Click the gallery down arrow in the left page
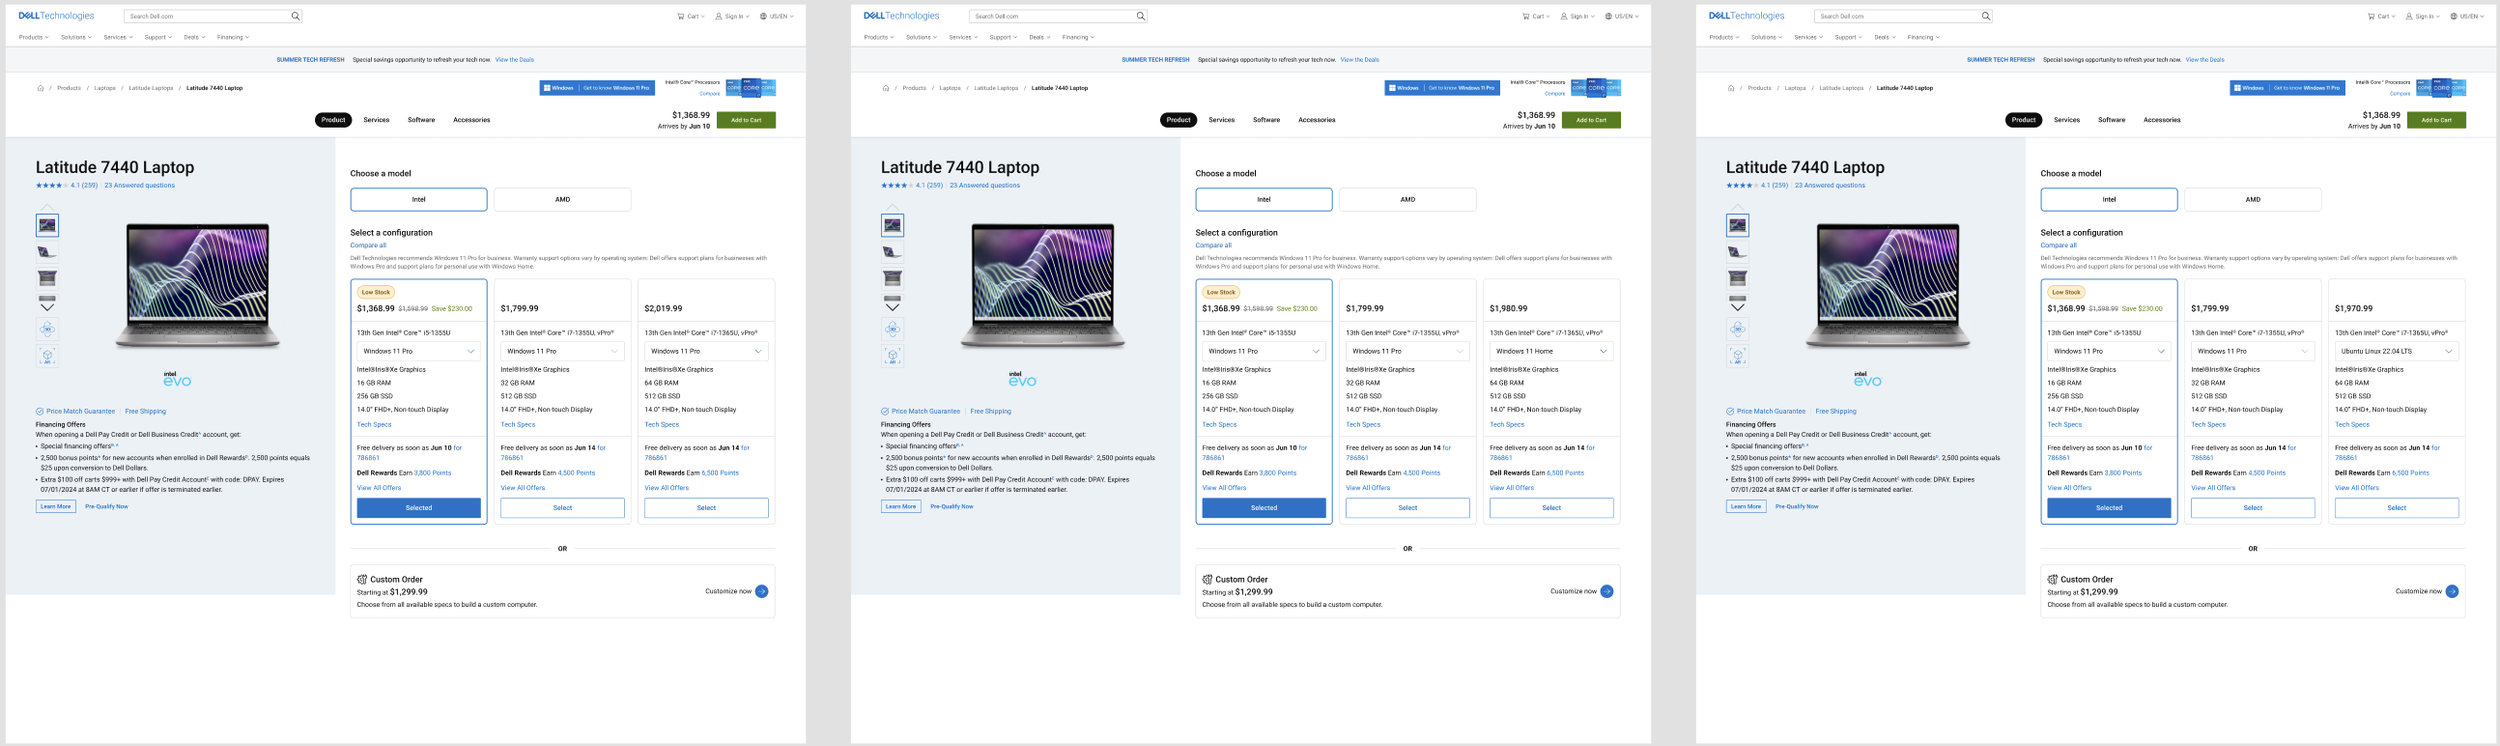 point(47,307)
